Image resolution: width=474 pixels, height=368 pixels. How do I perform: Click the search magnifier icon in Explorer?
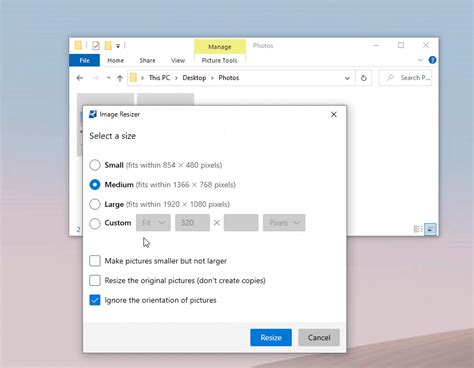click(389, 78)
